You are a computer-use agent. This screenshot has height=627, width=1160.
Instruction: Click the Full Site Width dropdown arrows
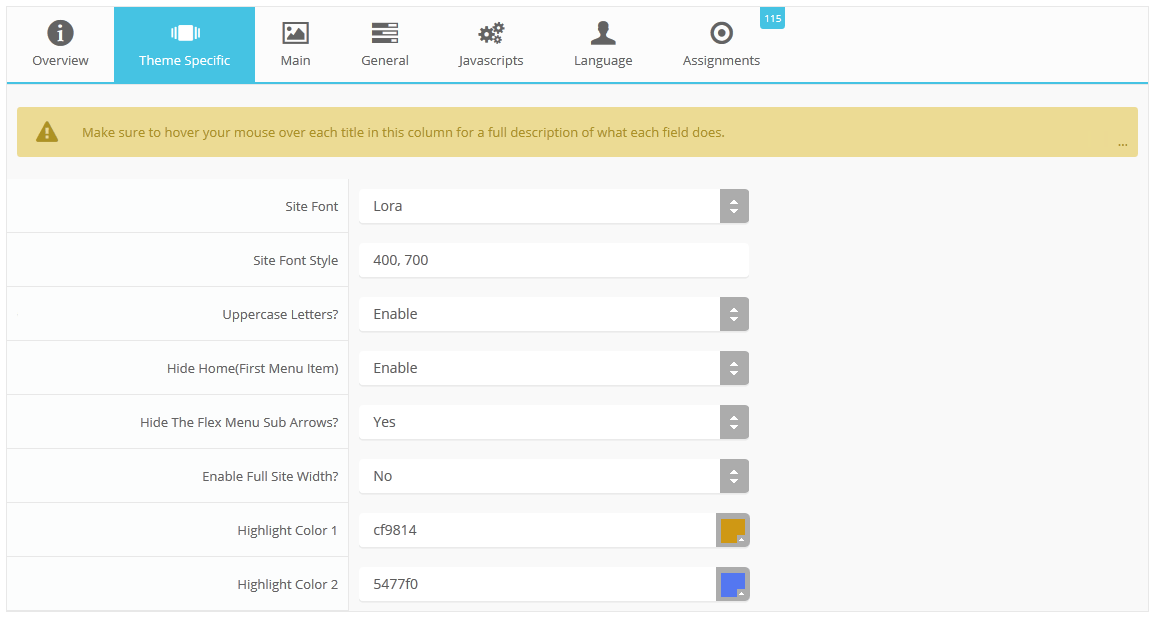coord(734,476)
